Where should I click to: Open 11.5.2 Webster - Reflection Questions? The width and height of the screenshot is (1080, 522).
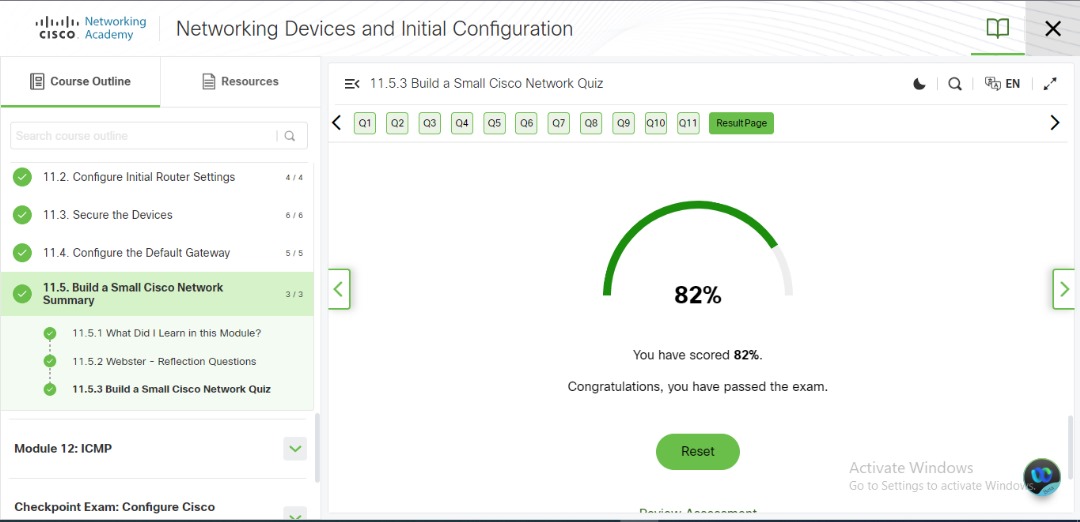[164, 362]
